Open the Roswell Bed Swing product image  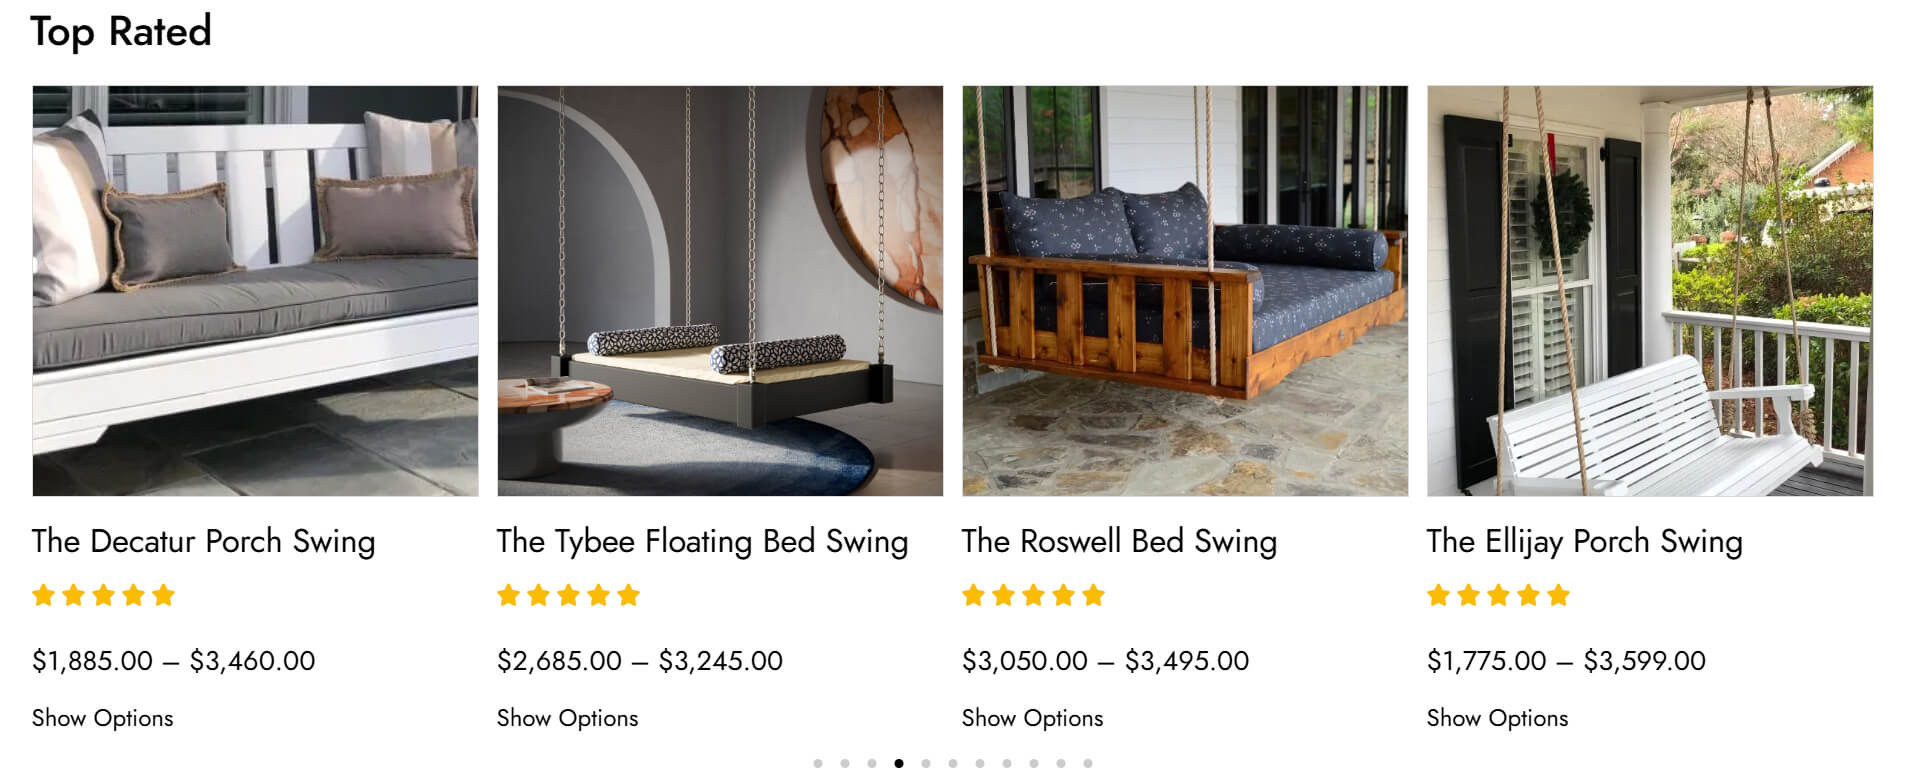pyautogui.click(x=1185, y=290)
